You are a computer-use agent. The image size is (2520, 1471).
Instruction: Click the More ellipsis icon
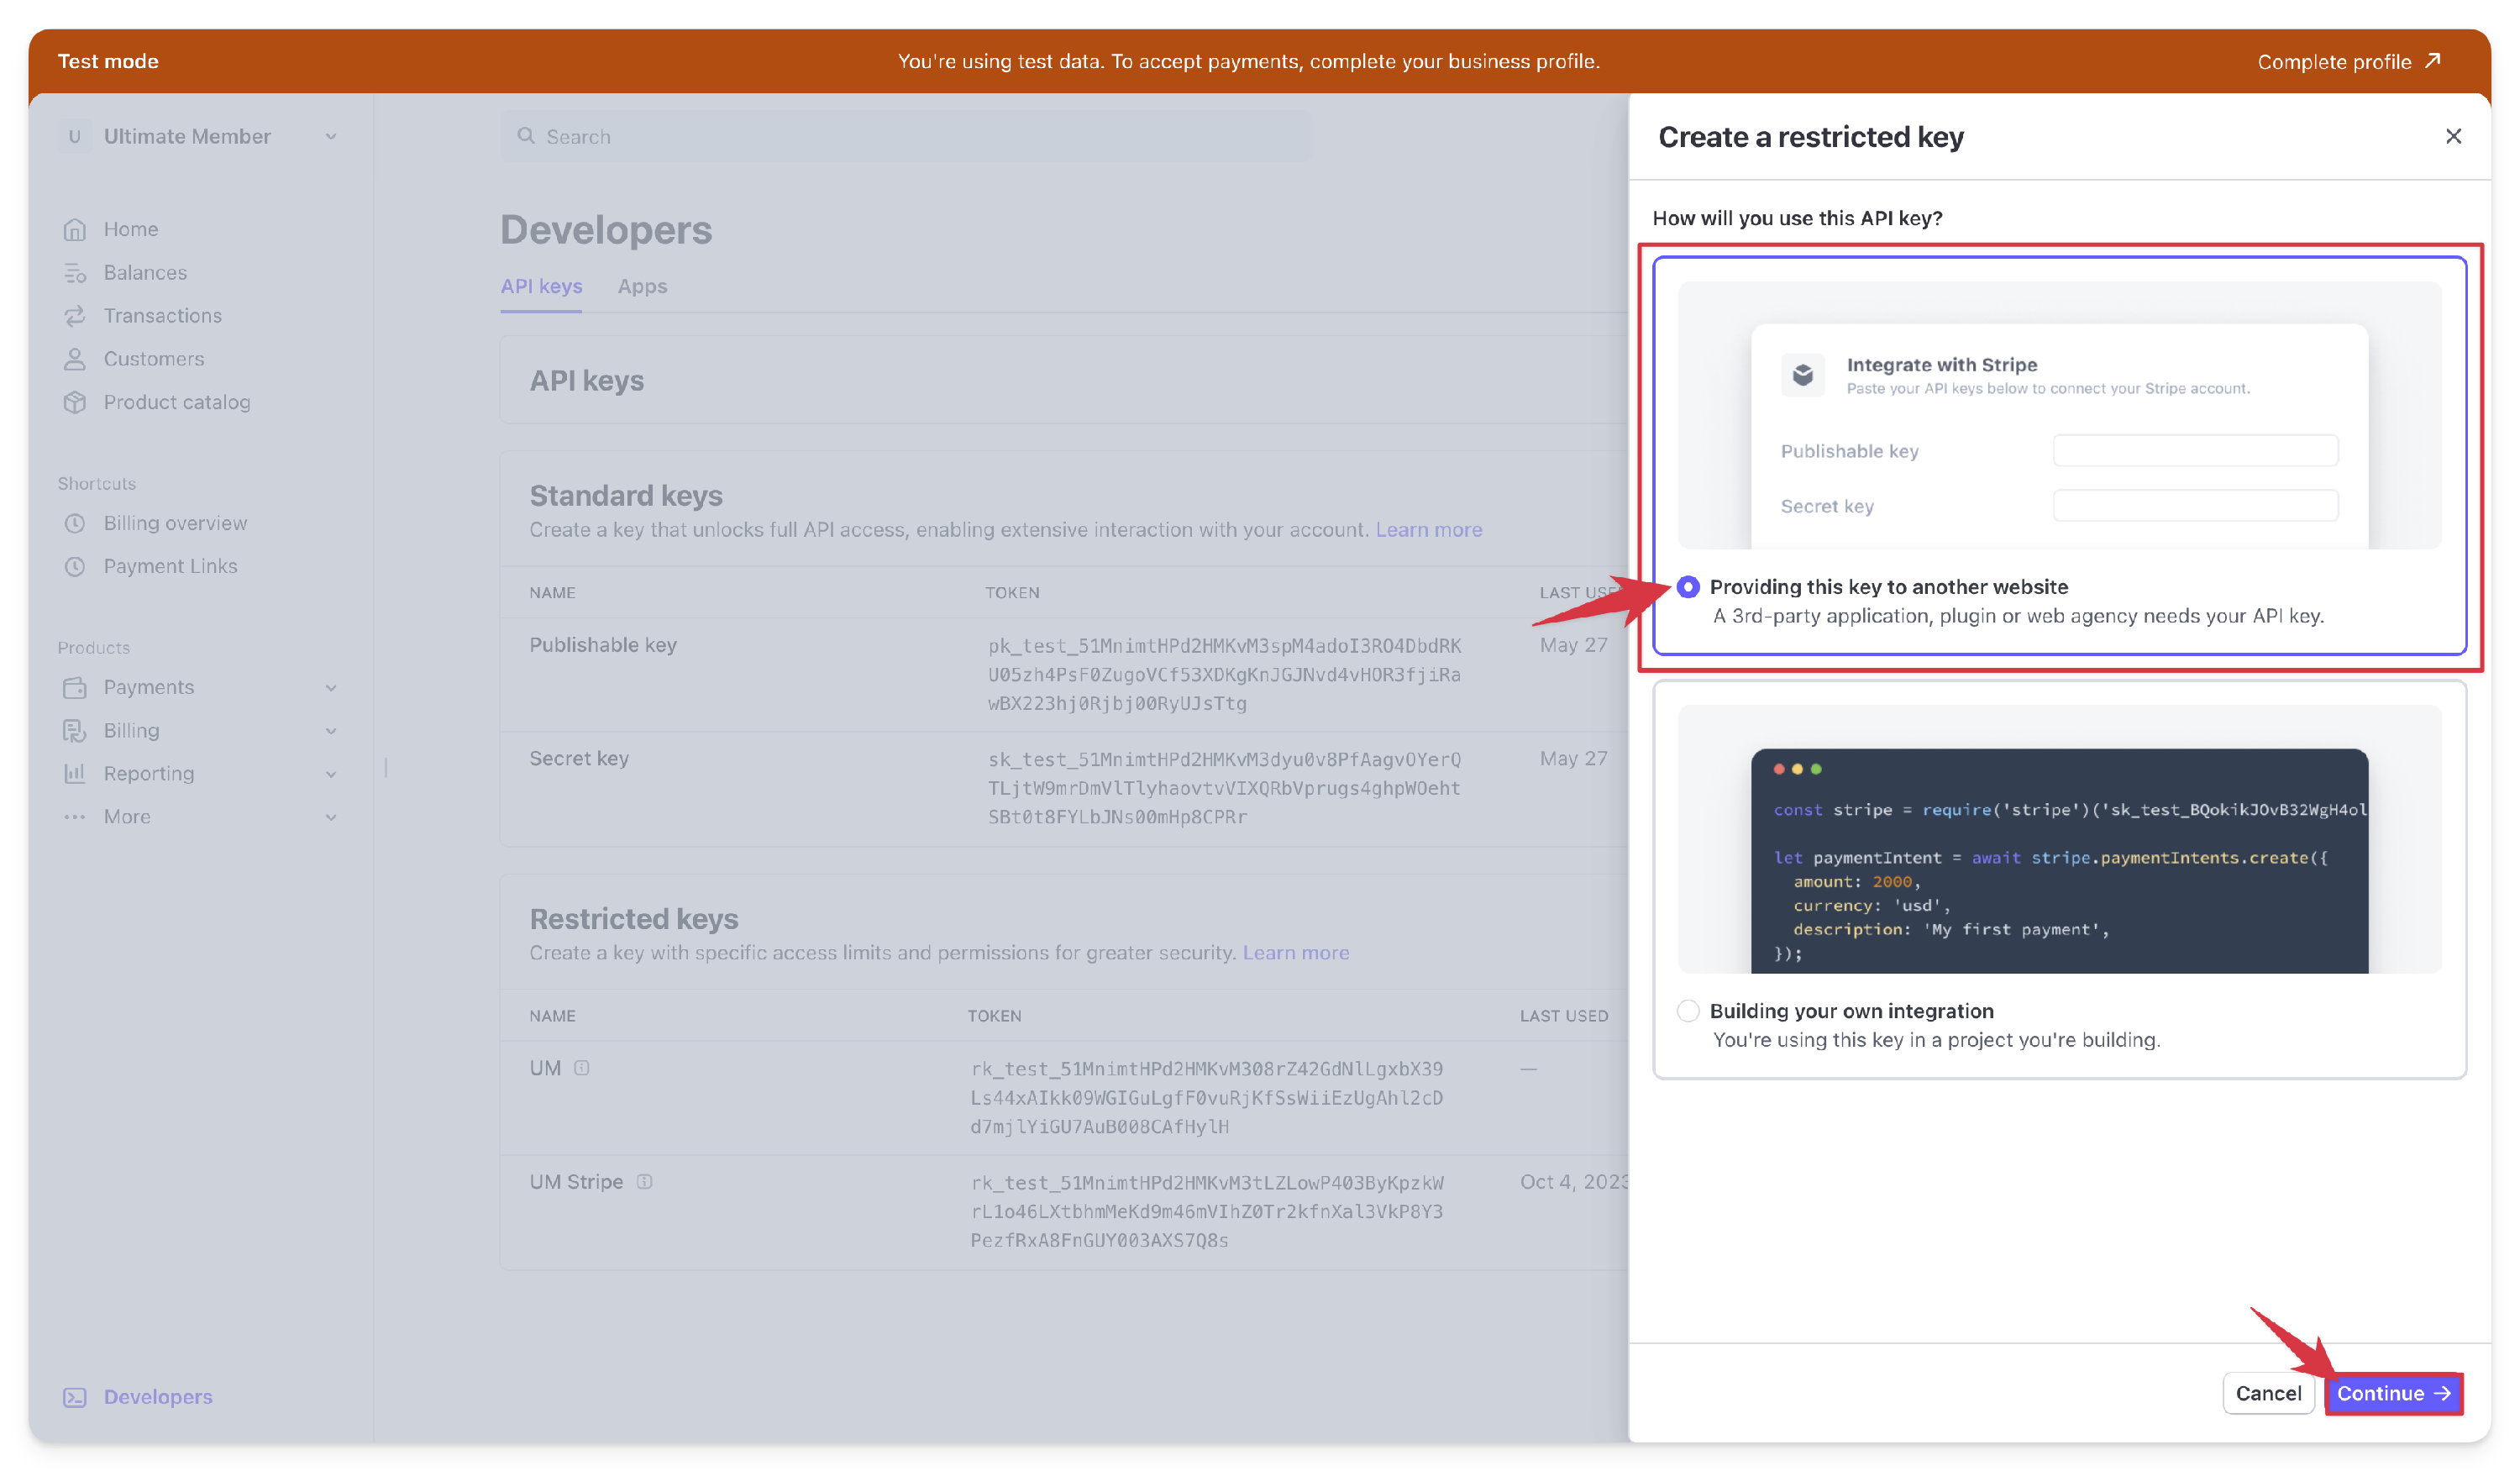coord(75,816)
